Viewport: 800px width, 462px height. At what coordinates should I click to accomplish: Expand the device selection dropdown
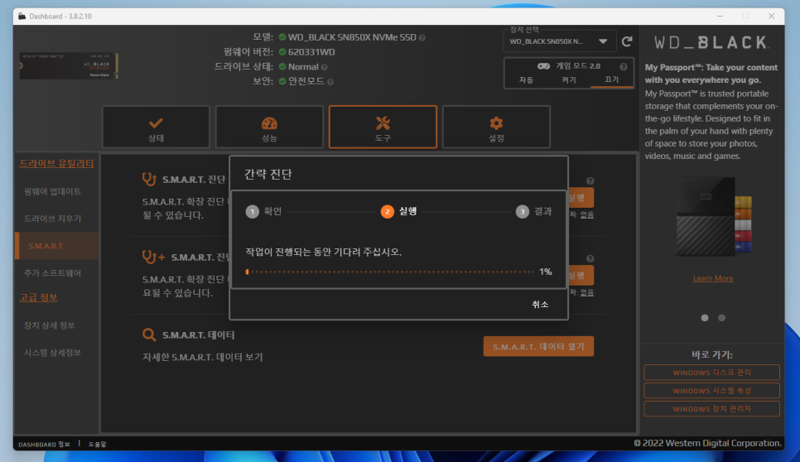[x=559, y=41]
